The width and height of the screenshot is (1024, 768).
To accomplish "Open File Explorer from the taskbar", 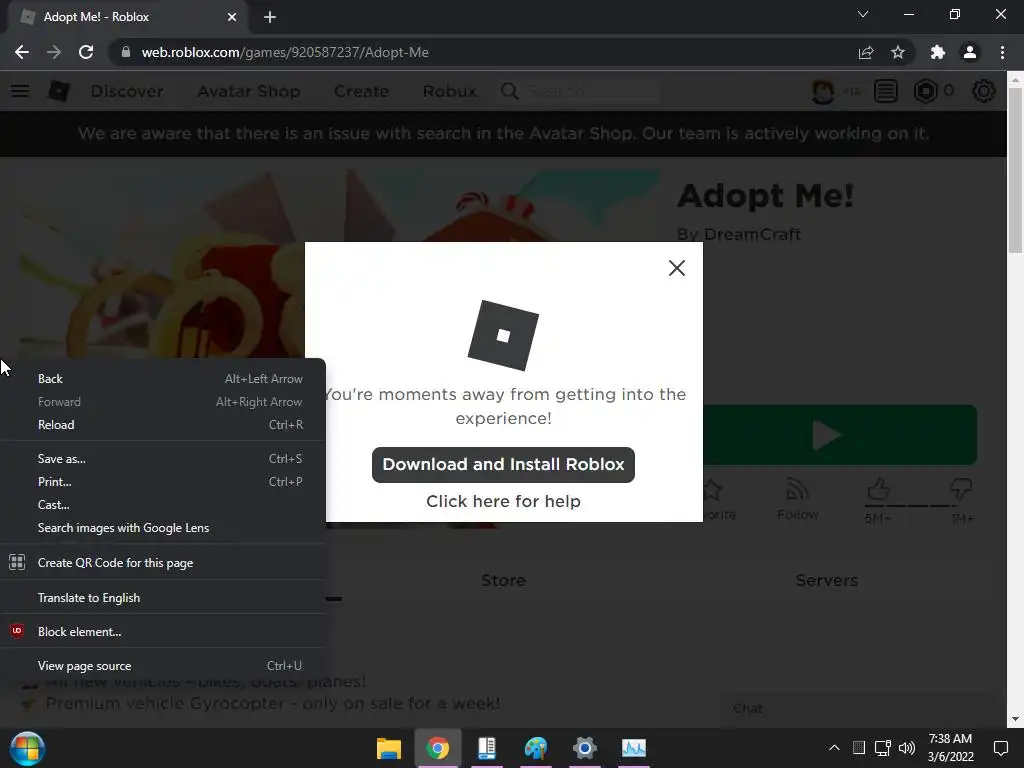I will click(389, 748).
